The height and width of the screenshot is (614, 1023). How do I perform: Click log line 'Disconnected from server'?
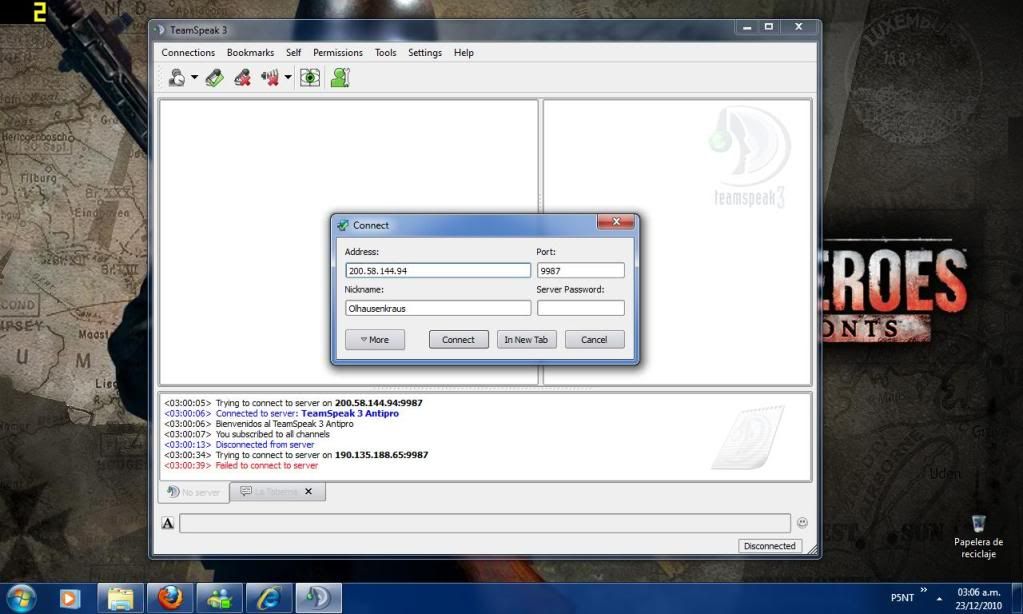tap(265, 444)
